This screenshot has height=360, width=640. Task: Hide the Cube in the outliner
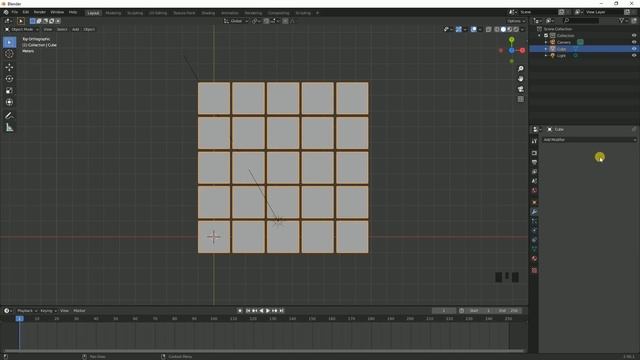click(634, 49)
